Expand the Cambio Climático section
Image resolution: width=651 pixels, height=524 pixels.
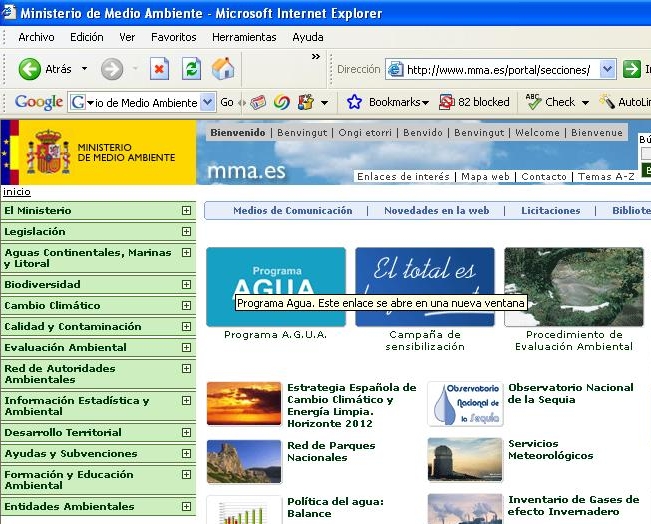(x=186, y=306)
